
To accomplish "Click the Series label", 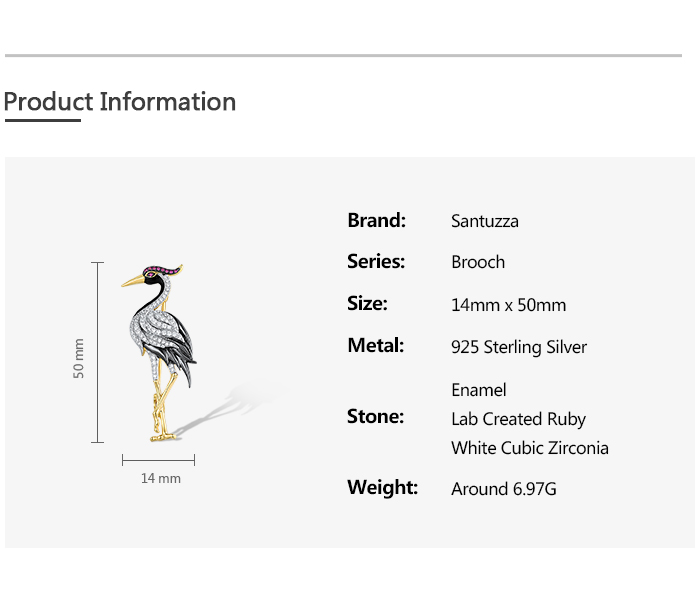I will tap(376, 262).
